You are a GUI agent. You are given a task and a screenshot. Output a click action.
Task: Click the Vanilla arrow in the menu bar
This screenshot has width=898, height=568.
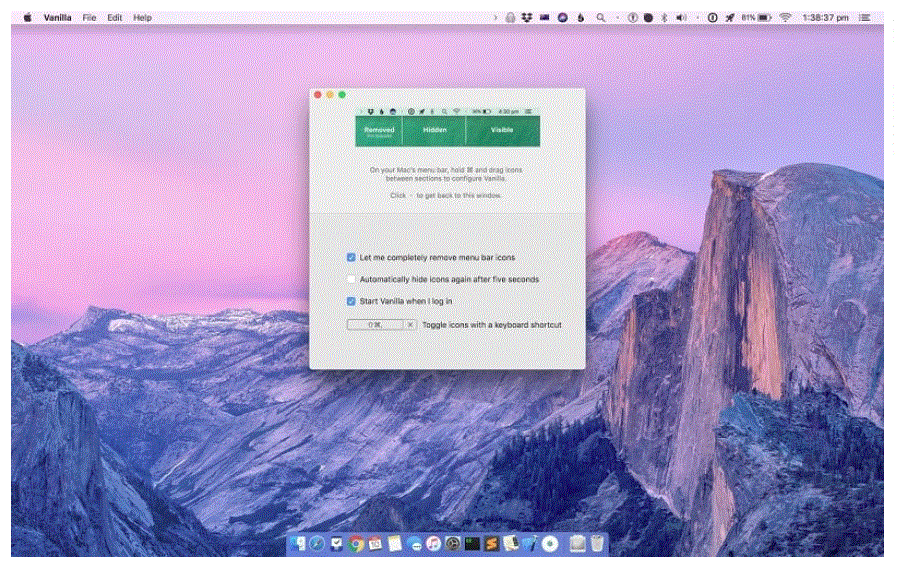(495, 18)
